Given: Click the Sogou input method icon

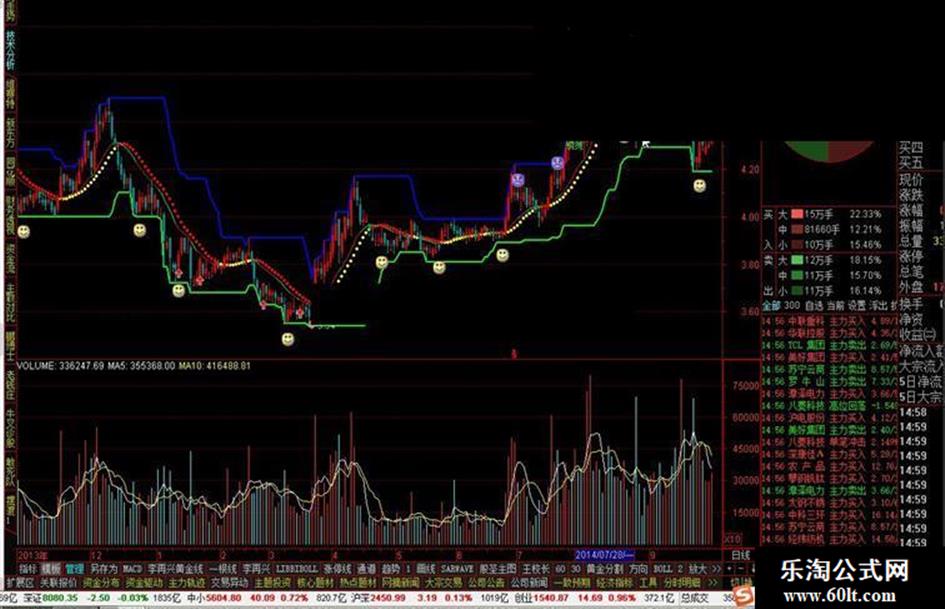Looking at the screenshot, I should [x=743, y=596].
